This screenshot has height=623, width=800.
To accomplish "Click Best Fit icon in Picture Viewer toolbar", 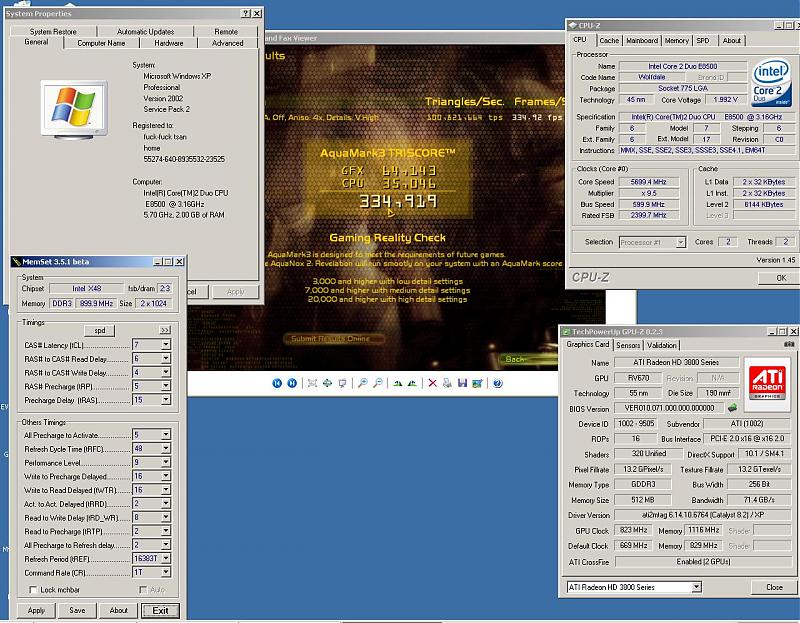I will point(312,383).
